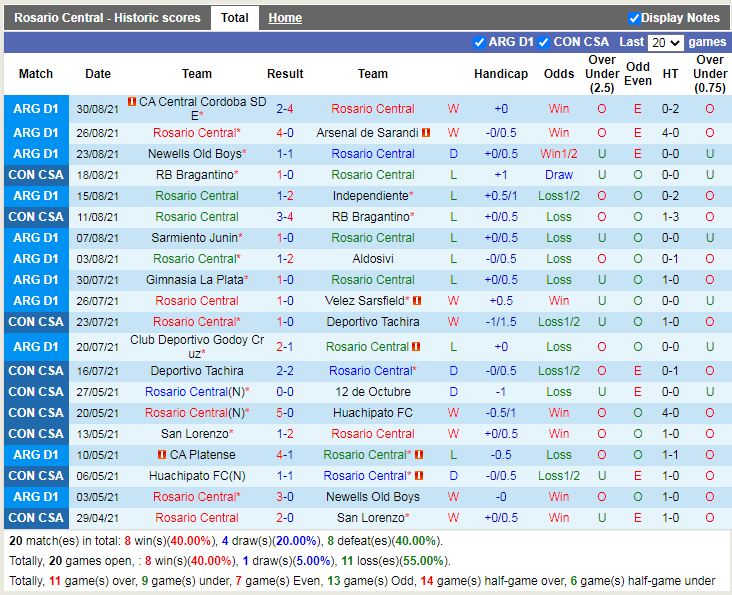Click red card icon in 06/05/21 match row

417,476
